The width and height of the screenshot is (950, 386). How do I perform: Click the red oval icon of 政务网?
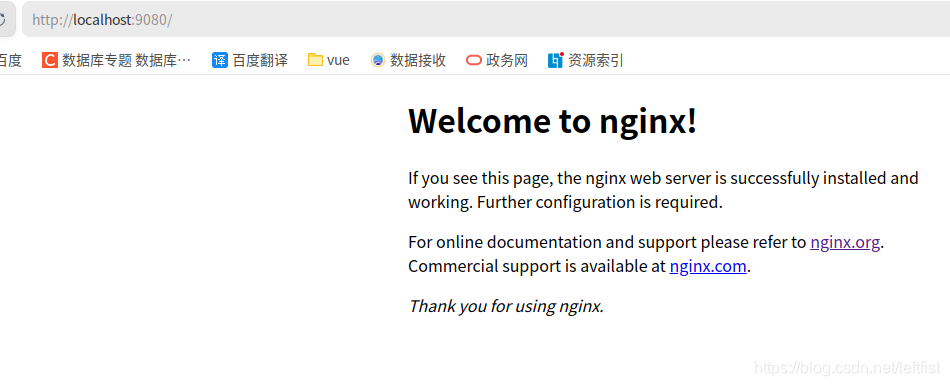point(474,60)
